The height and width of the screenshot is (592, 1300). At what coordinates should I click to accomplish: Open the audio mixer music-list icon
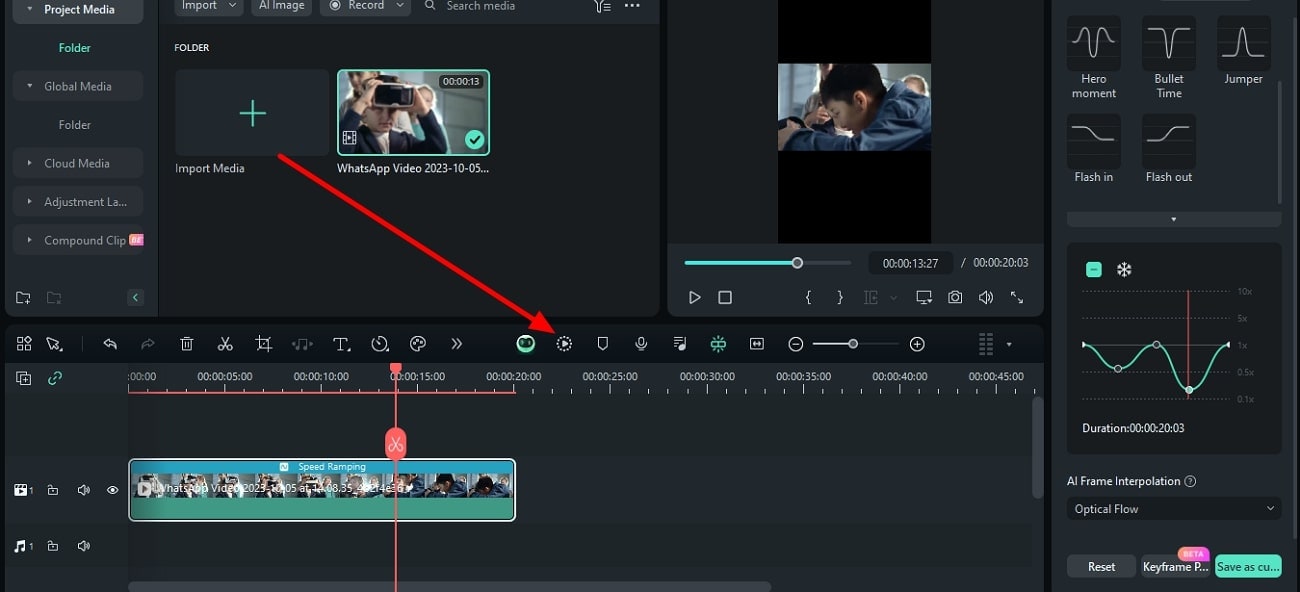(x=680, y=344)
